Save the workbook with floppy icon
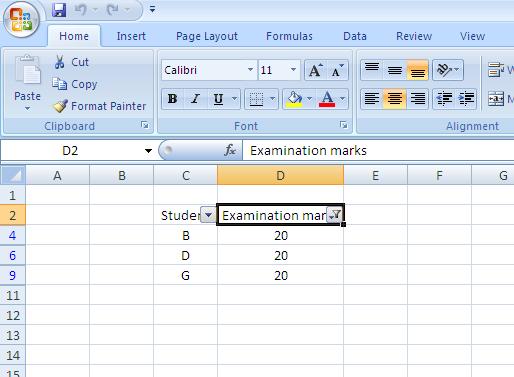Image resolution: width=514 pixels, height=377 pixels. point(59,9)
